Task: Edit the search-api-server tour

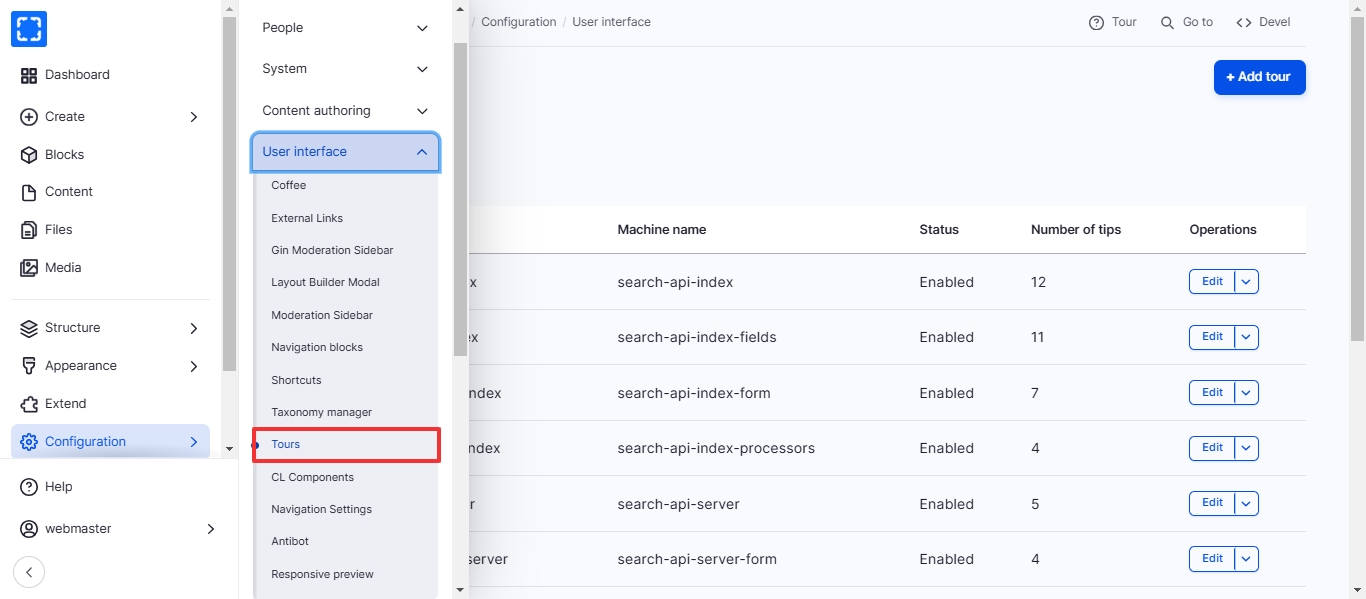Action: [x=1212, y=503]
